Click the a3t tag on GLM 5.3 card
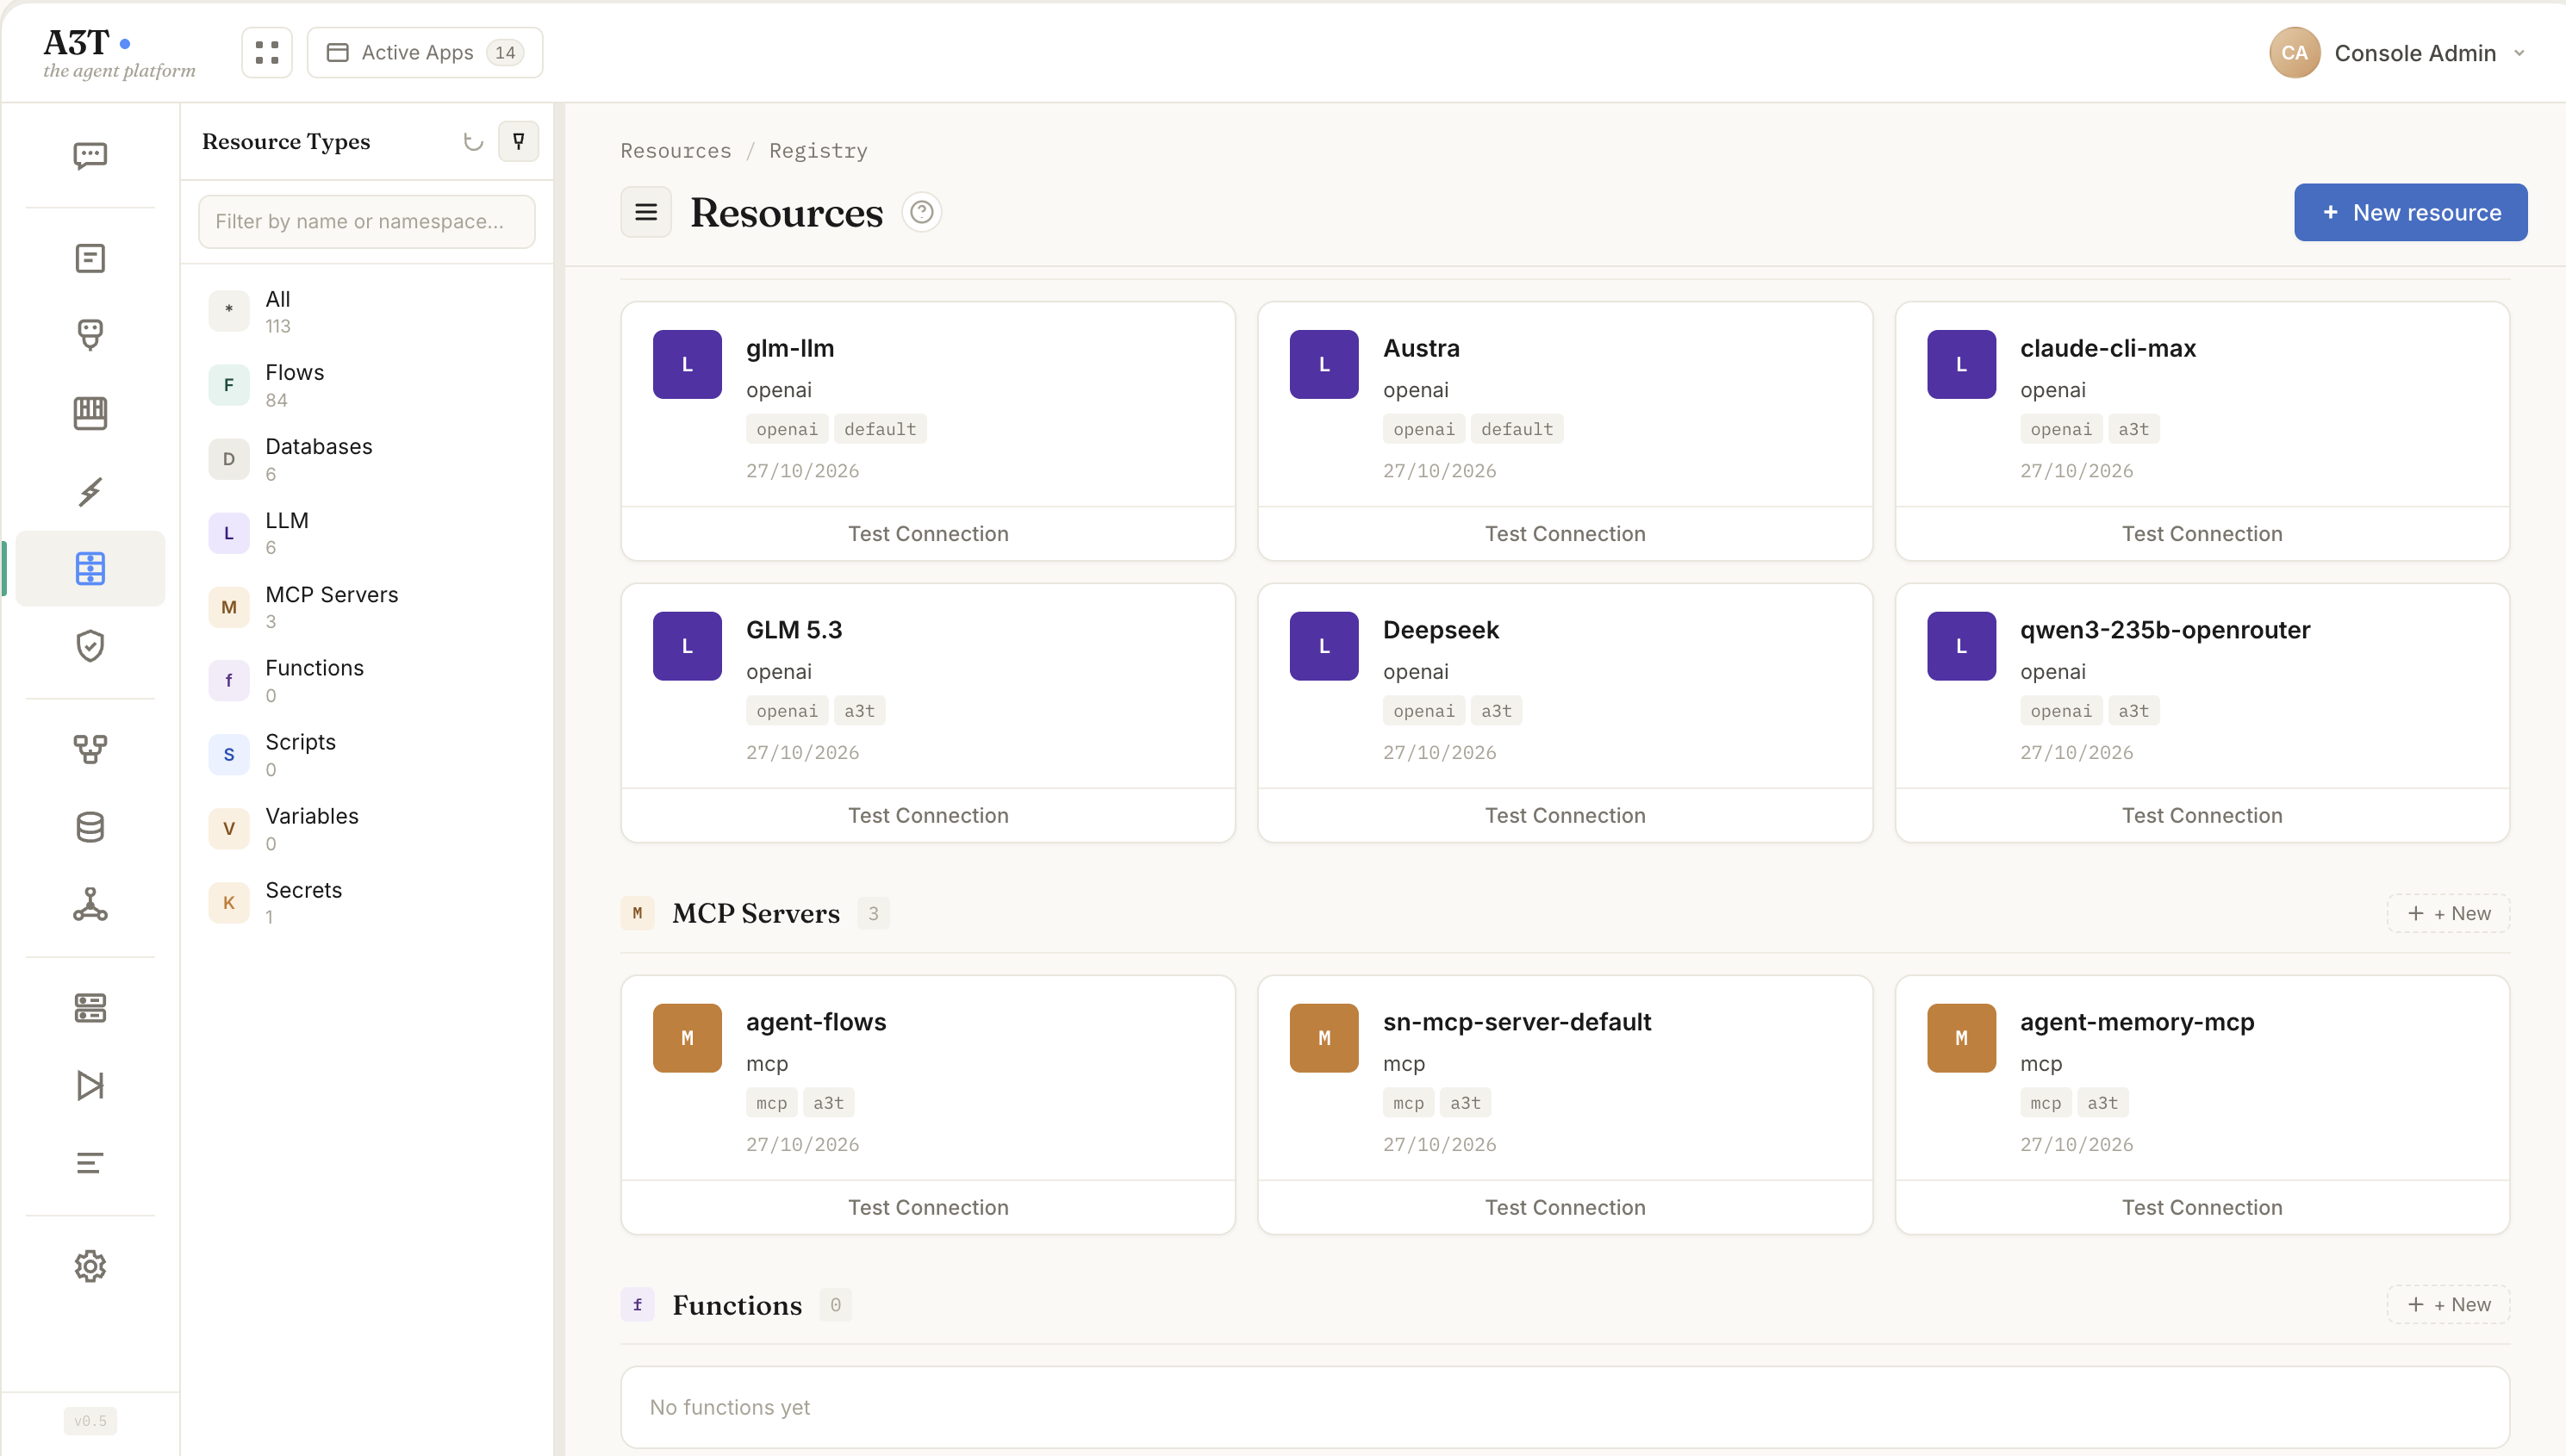 859,711
